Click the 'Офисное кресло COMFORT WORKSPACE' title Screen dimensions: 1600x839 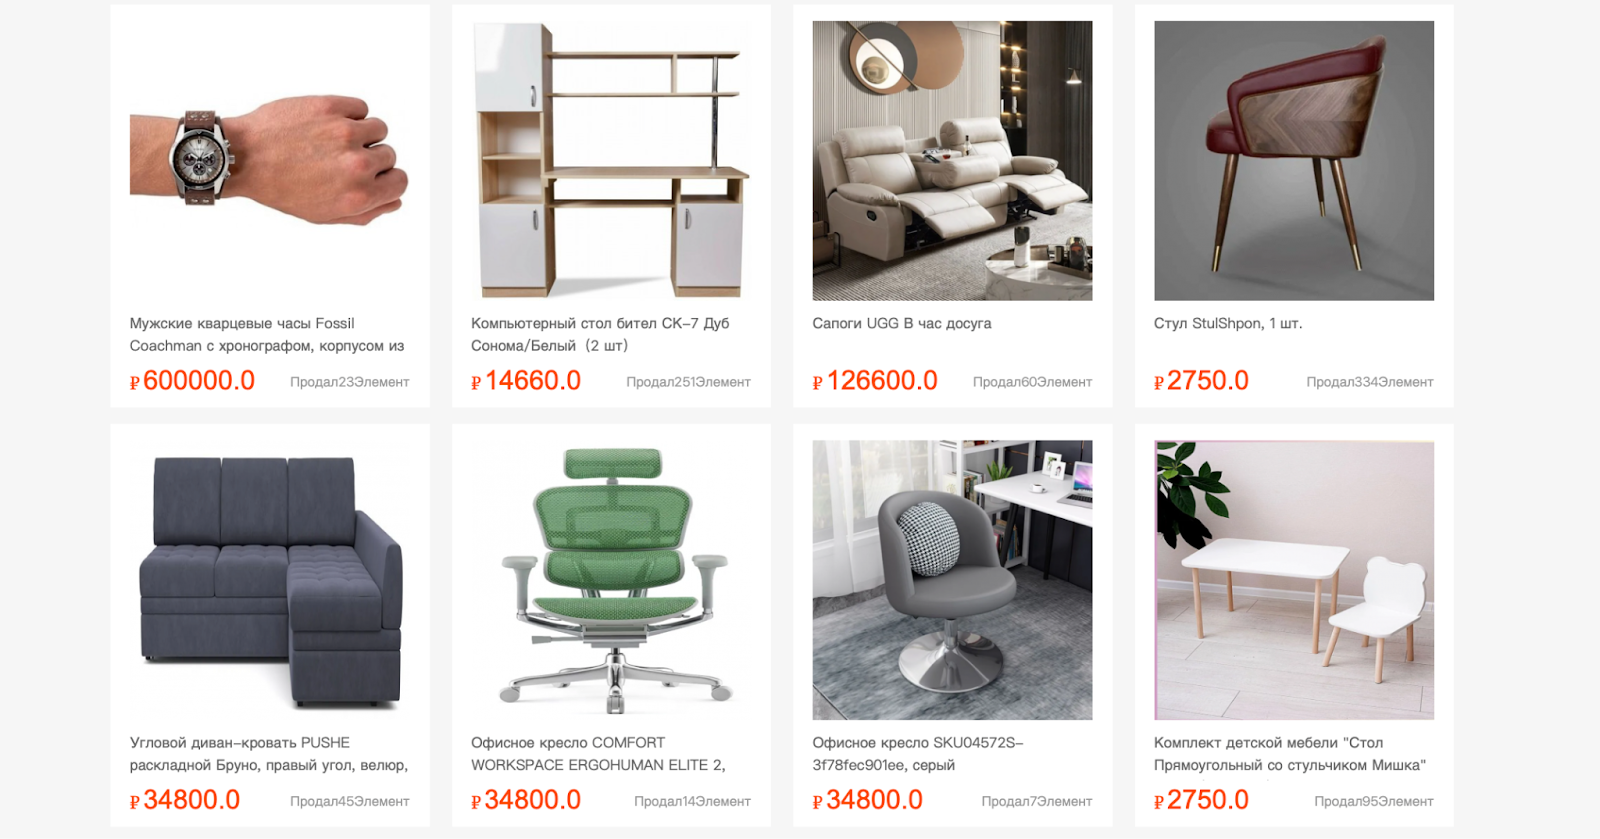coord(598,754)
